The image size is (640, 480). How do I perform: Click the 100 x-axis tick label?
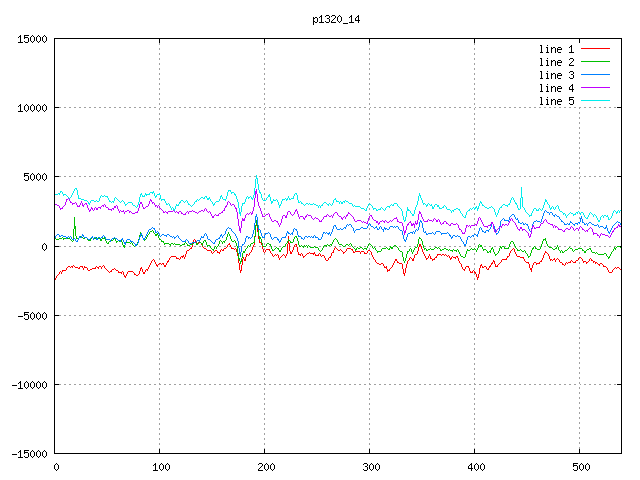pyautogui.click(x=160, y=467)
